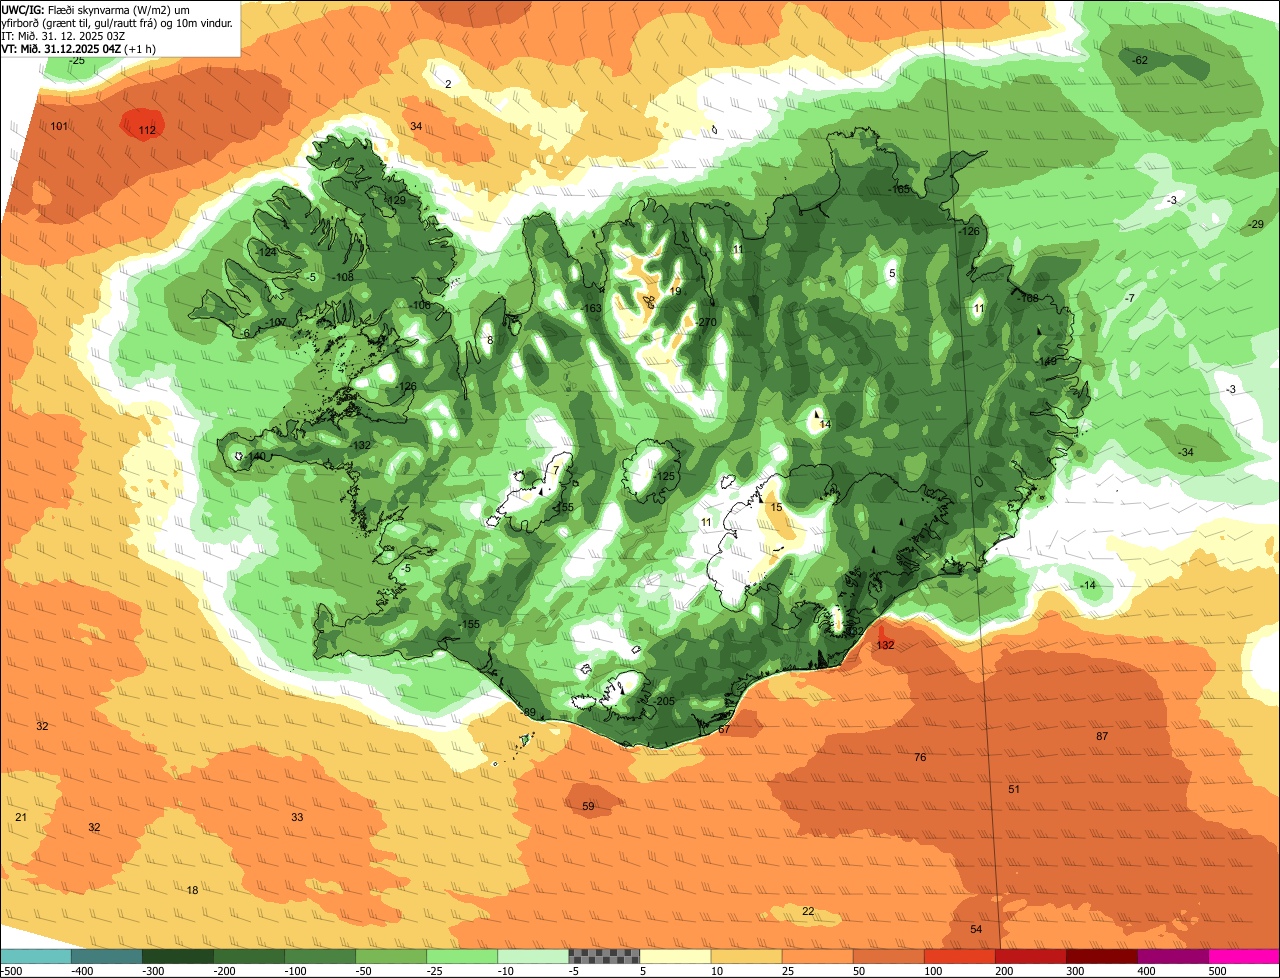Pick the bright light green -25 to -10 swatch
Screen dimensions: 1280x978
point(462,956)
